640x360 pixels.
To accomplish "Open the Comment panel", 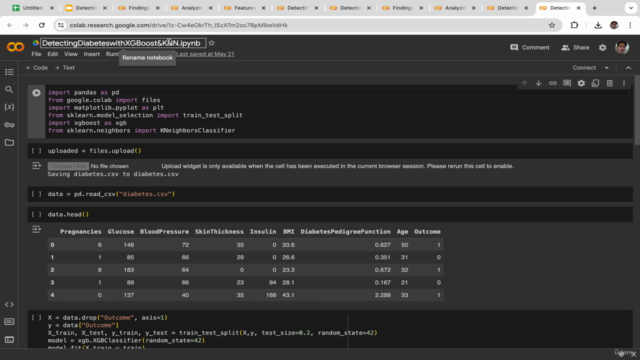I will tap(530, 47).
